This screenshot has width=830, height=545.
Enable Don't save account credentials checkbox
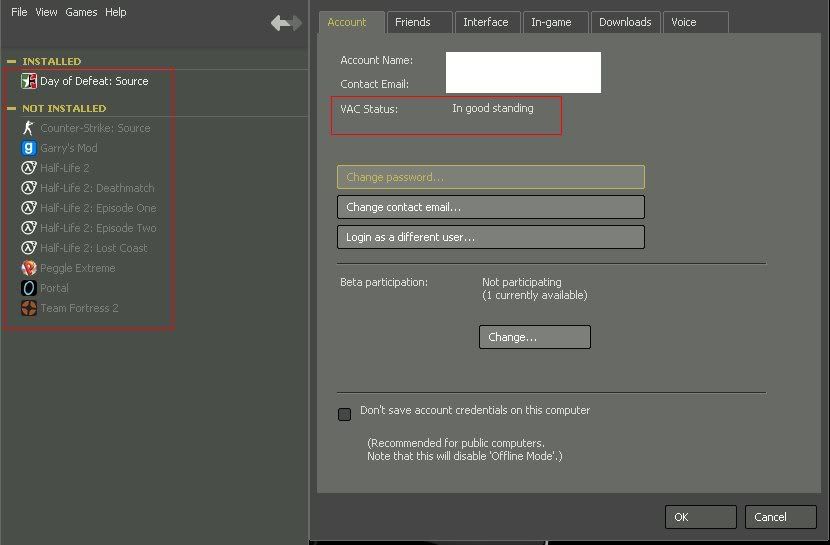345,414
